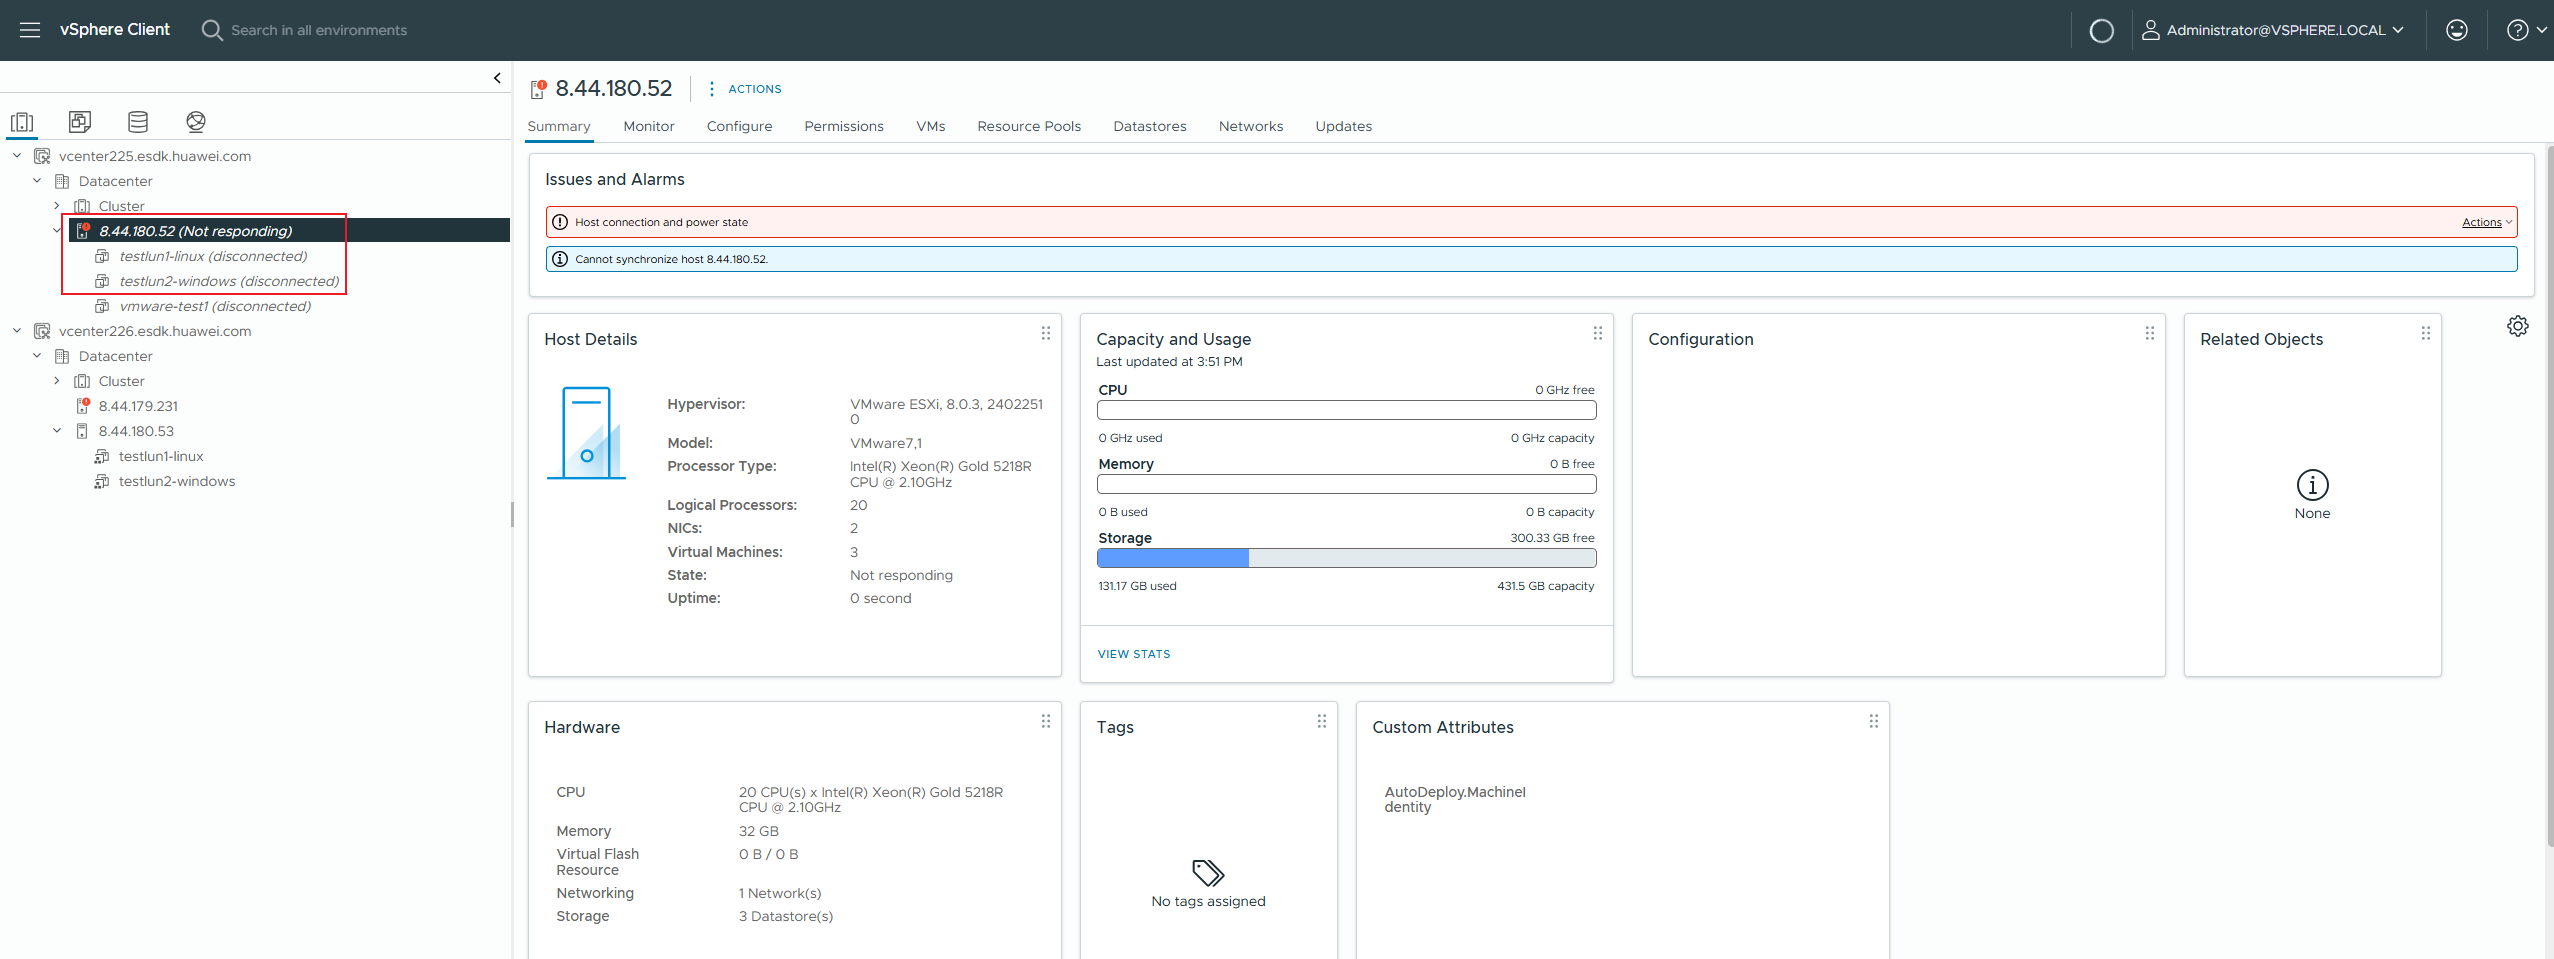This screenshot has width=2554, height=959.
Task: Switch to the Networks tab
Action: coord(1251,126)
